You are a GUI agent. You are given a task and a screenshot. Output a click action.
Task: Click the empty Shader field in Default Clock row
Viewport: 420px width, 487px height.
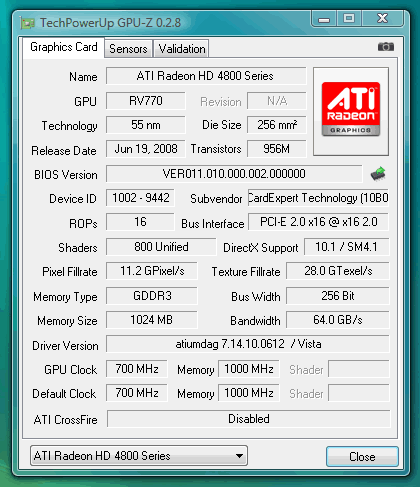359,393
